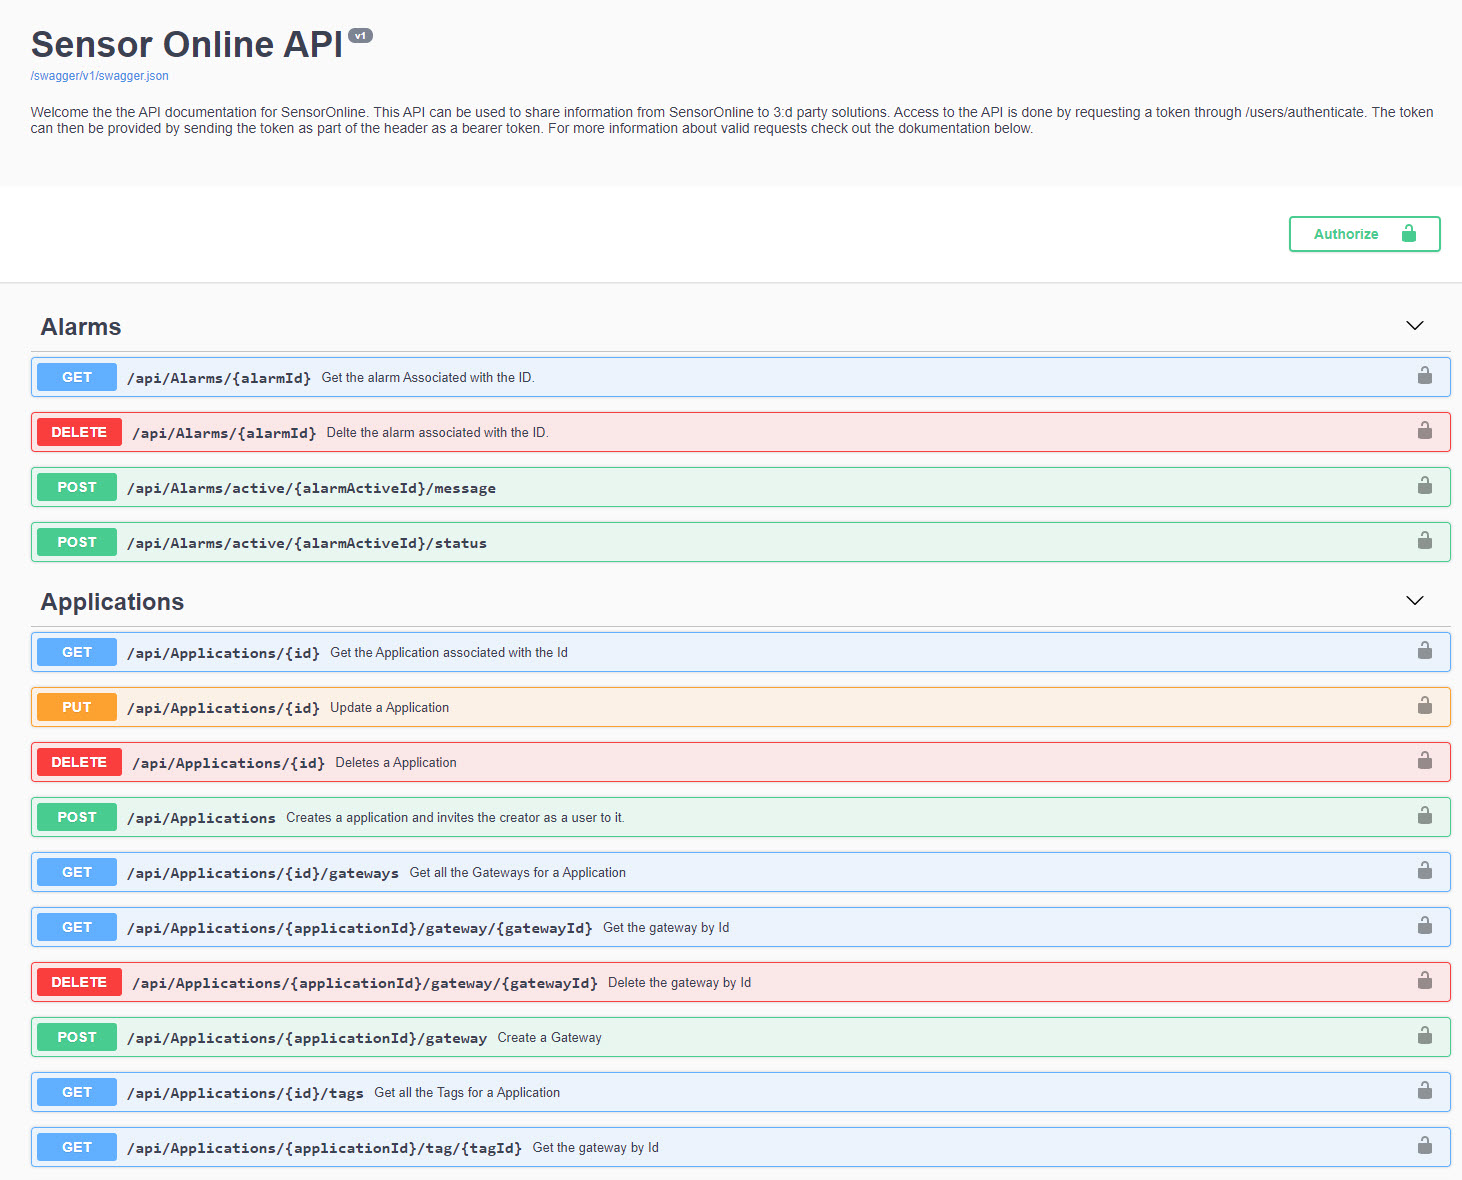Click 'Delete the gateway by Id' description
The image size is (1462, 1180).
pyautogui.click(x=679, y=982)
